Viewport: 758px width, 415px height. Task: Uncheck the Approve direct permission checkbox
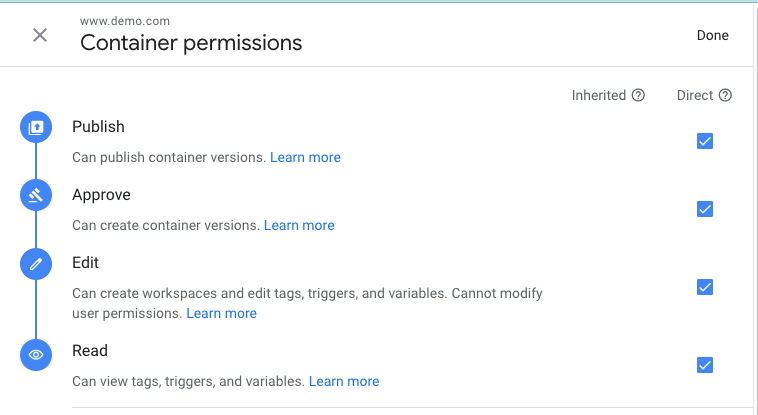coord(705,209)
